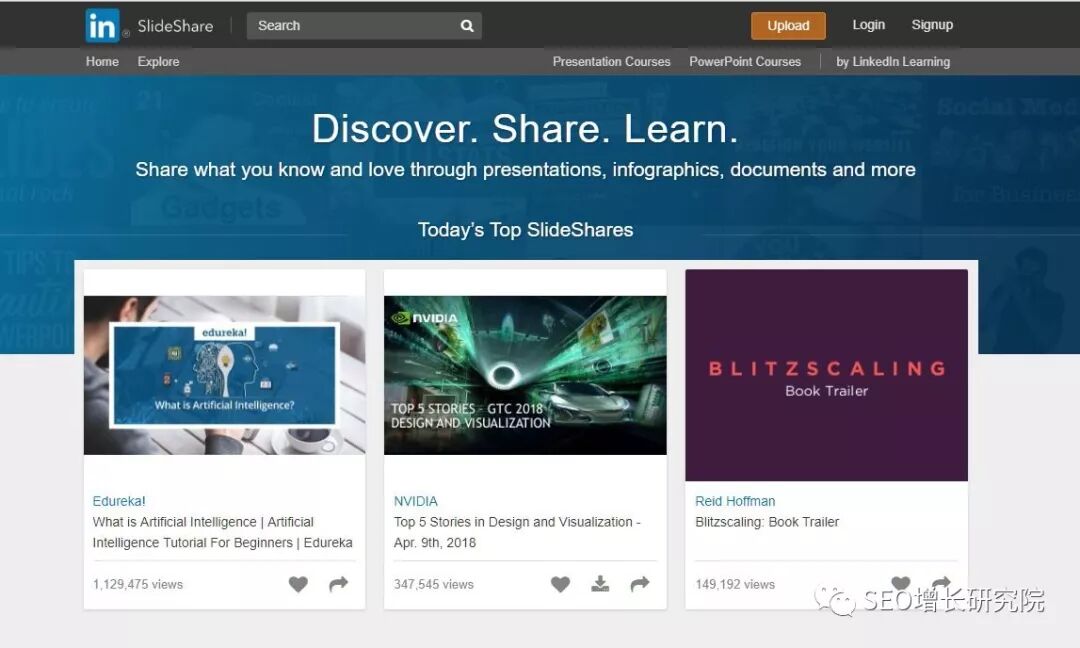1080x648 pixels.
Task: Click the Today's Top SlideShares heading
Action: (526, 230)
